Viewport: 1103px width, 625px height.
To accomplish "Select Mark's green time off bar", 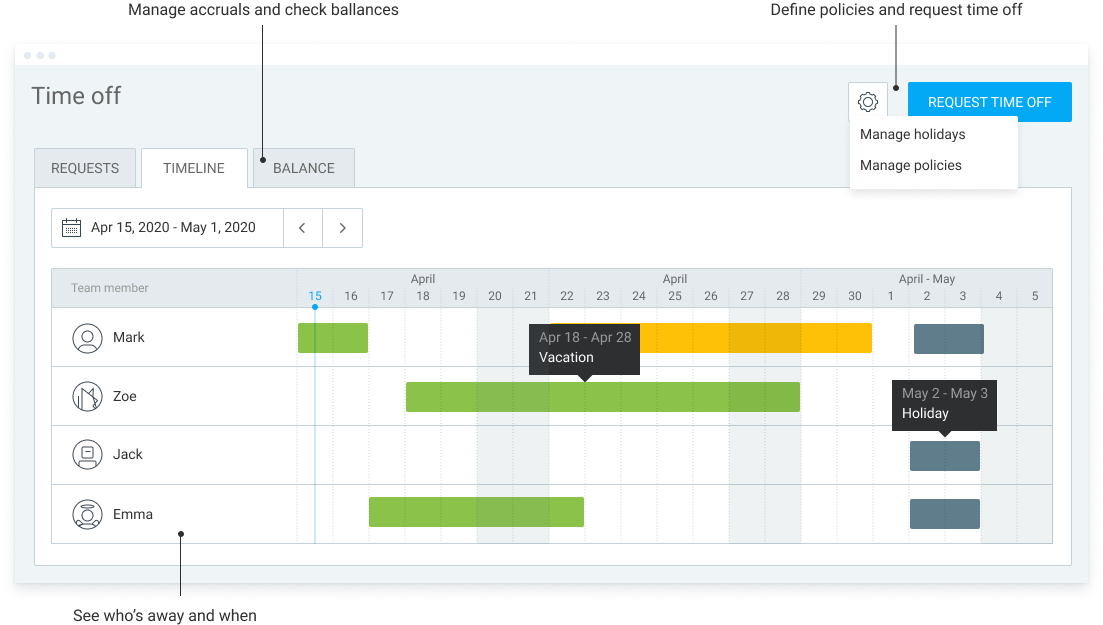I will [333, 338].
